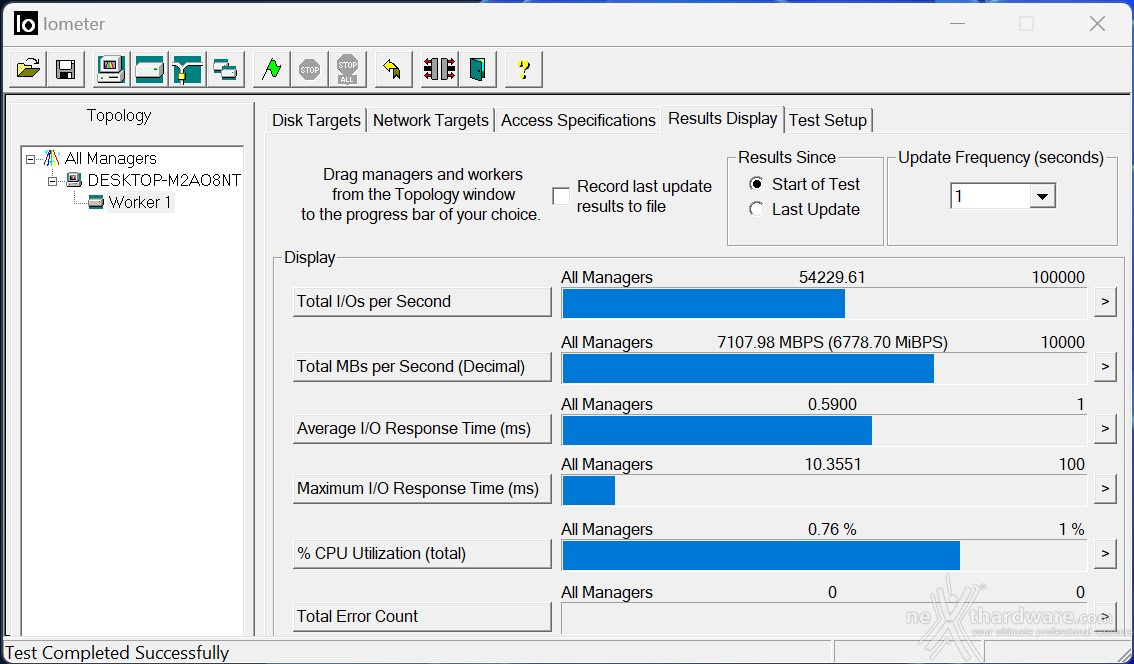This screenshot has width=1134, height=664.
Task: Click the empty Total Error Count bar
Action: pyautogui.click(x=824, y=618)
